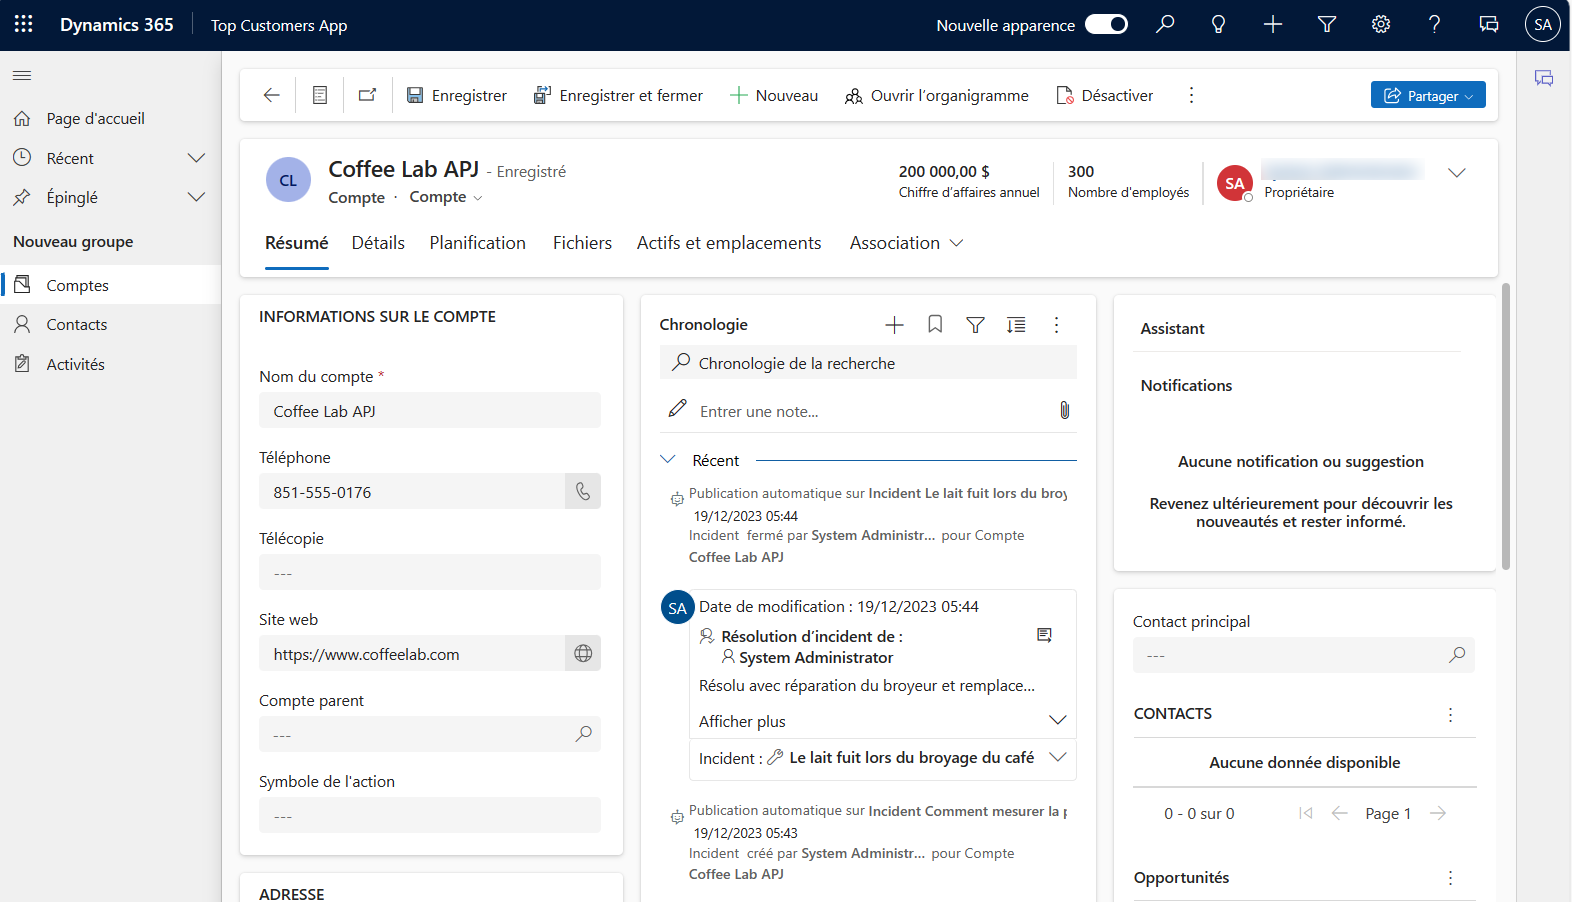Collapse the navigation hamburger menu
Image resolution: width=1572 pixels, height=902 pixels.
(x=22, y=75)
